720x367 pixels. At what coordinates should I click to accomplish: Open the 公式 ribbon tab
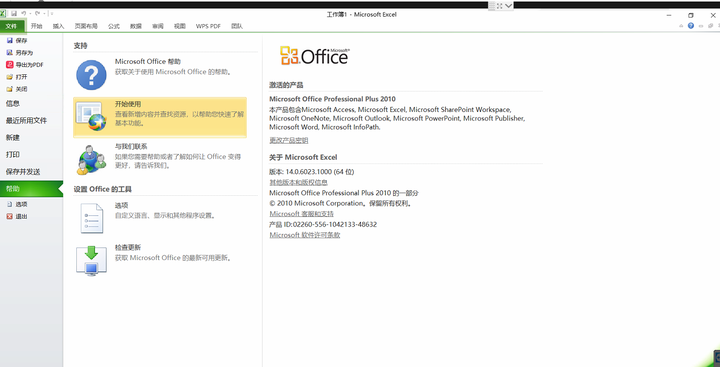coord(114,26)
